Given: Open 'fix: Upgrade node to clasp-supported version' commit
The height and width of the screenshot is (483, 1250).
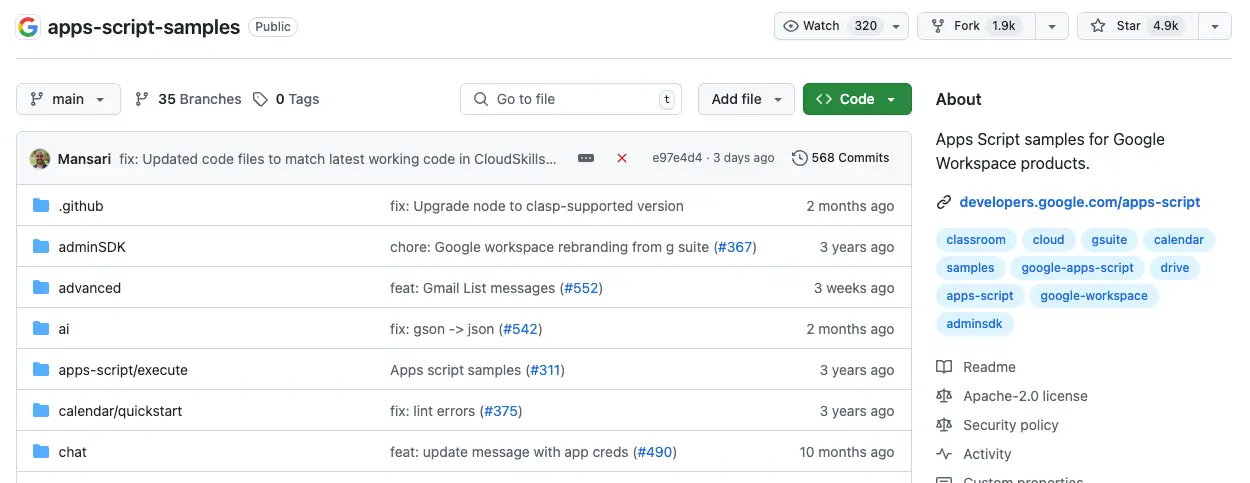Looking at the screenshot, I should (x=537, y=206).
